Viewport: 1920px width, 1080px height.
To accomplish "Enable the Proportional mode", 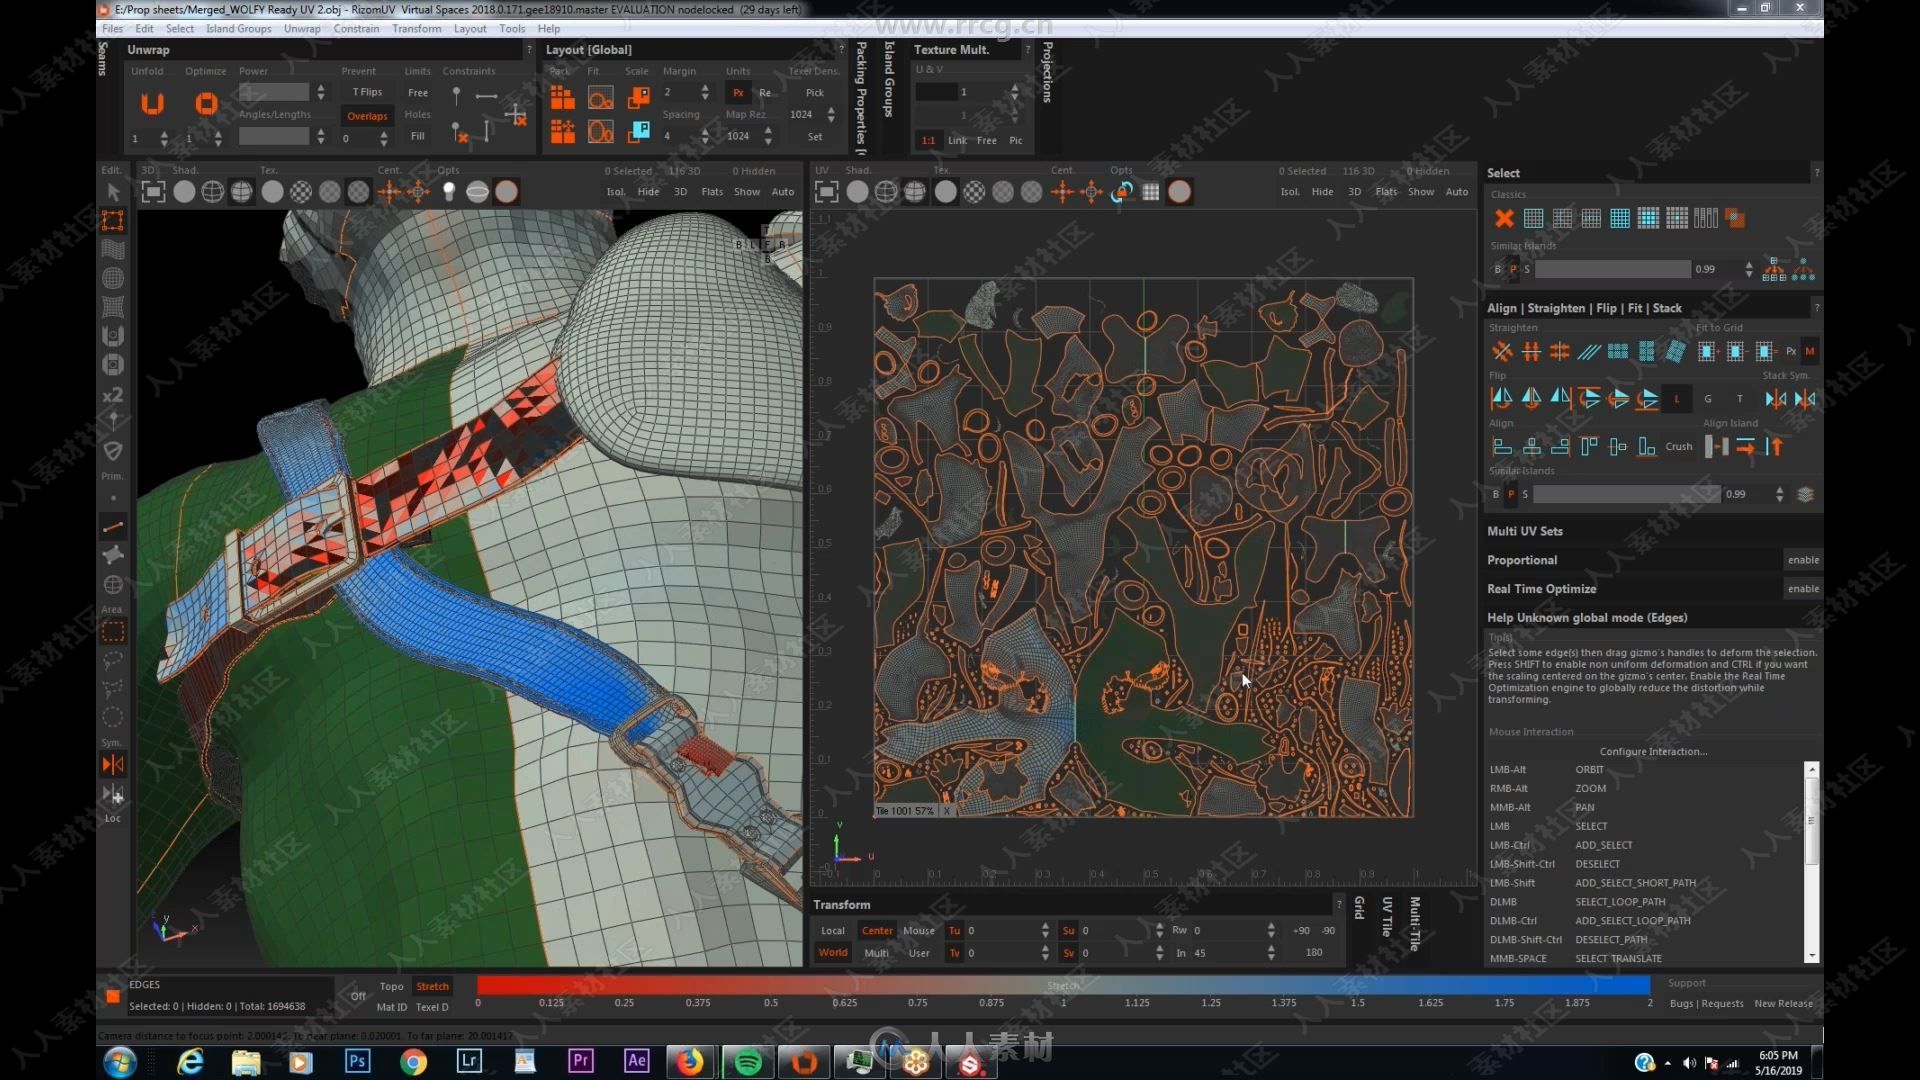I will point(1803,560).
